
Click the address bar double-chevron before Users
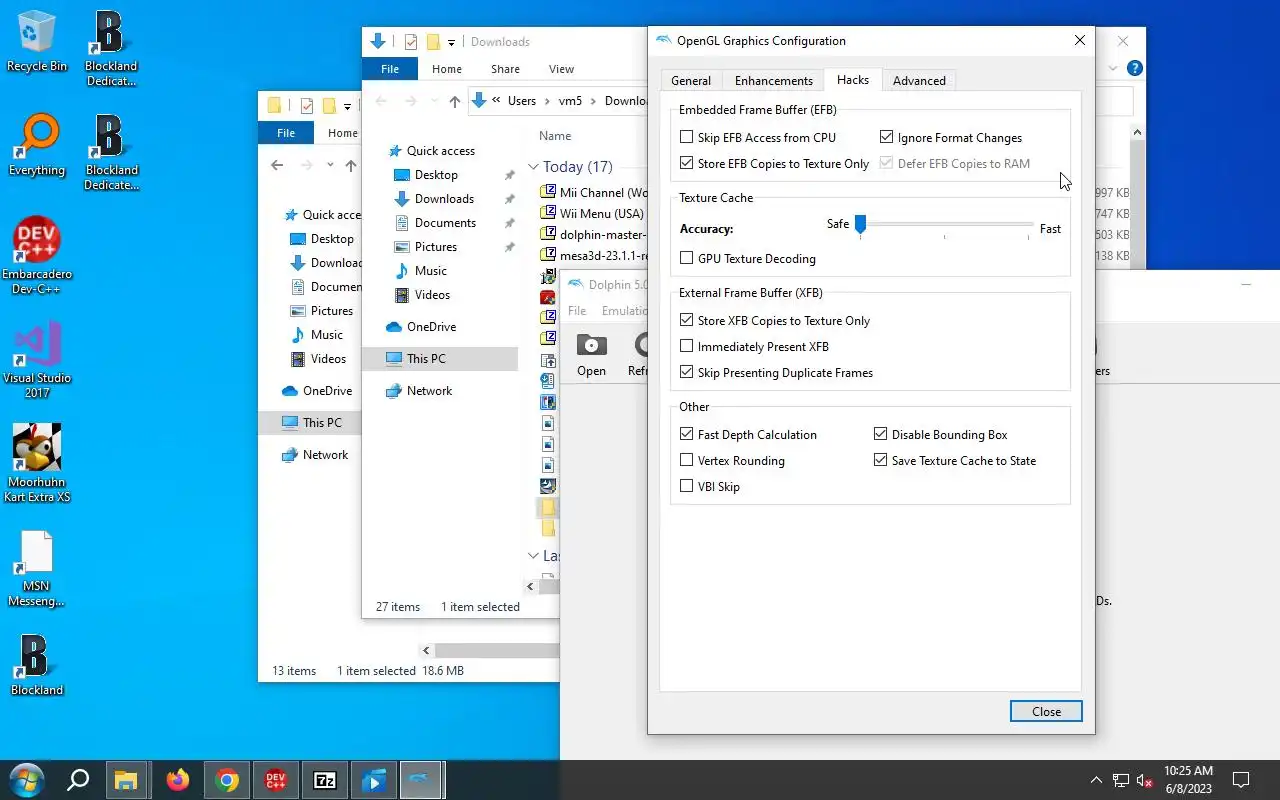(x=497, y=101)
